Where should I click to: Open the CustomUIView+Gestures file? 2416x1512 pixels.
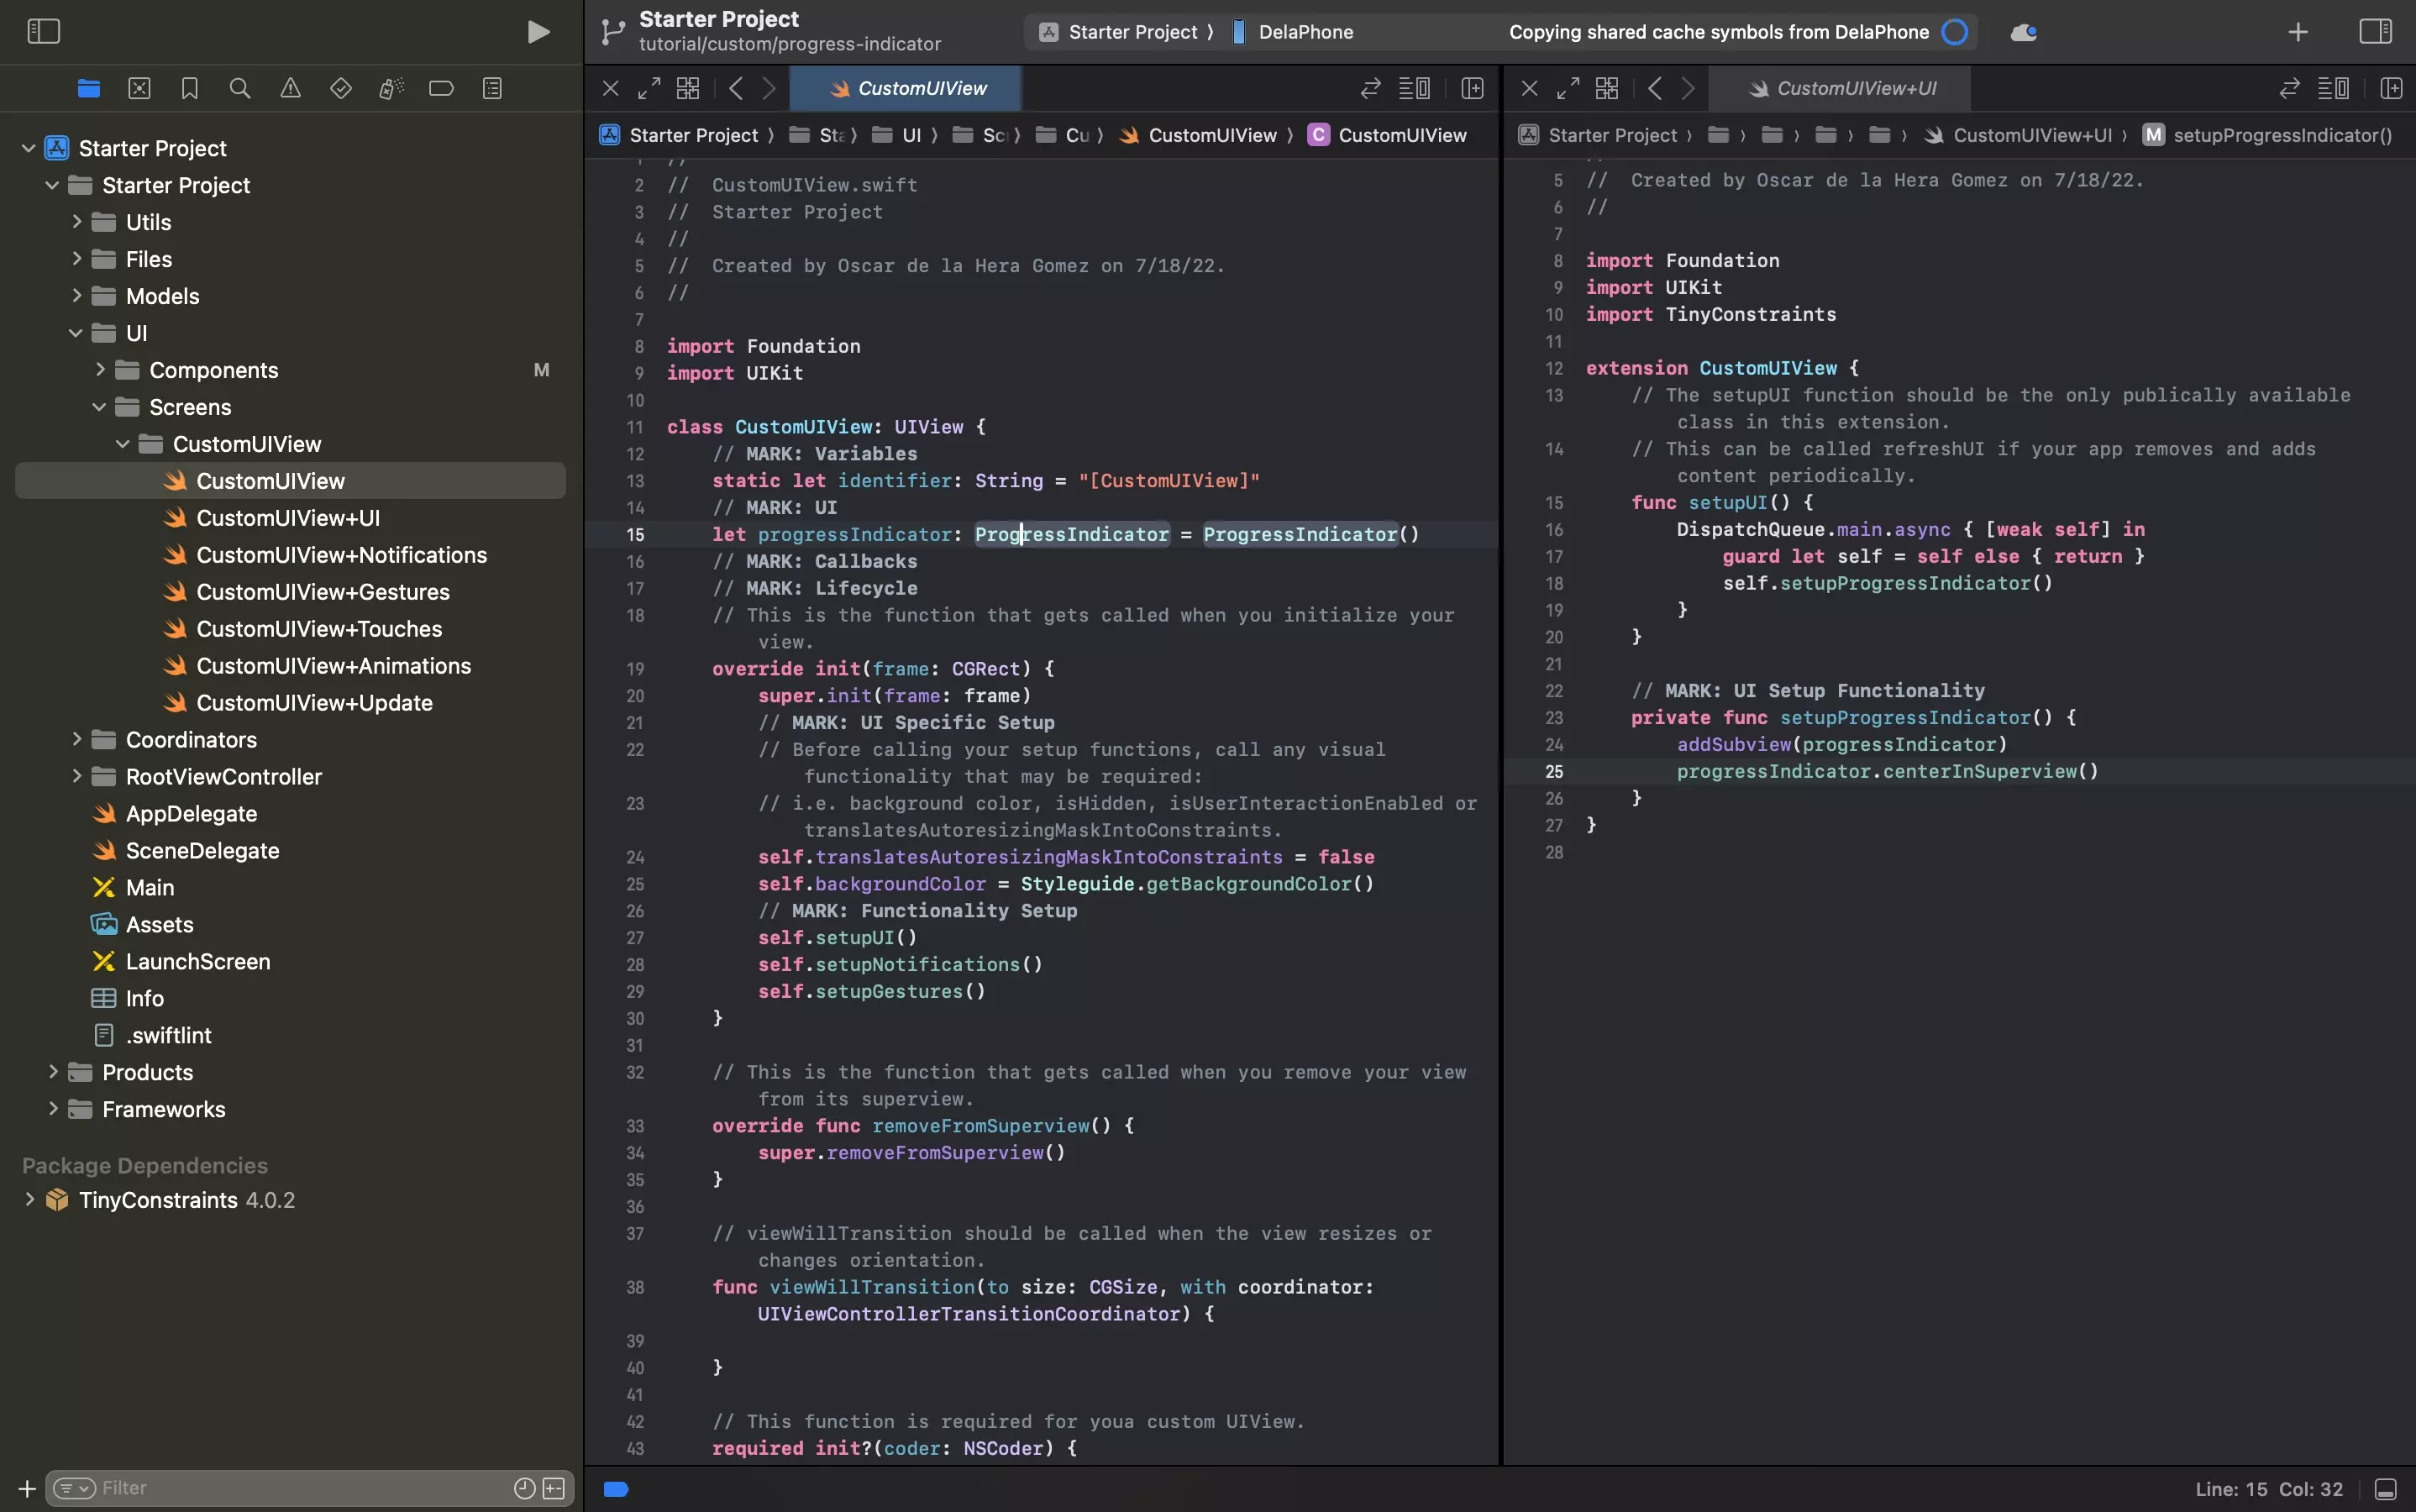[322, 592]
